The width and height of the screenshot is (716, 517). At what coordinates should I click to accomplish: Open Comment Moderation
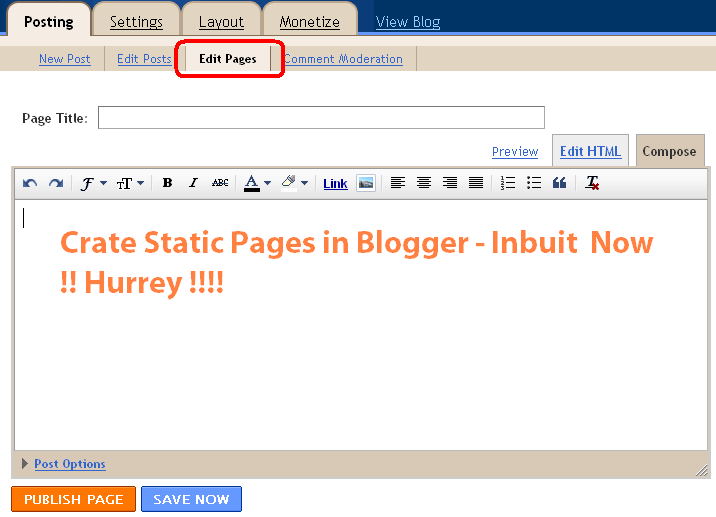pyautogui.click(x=343, y=59)
